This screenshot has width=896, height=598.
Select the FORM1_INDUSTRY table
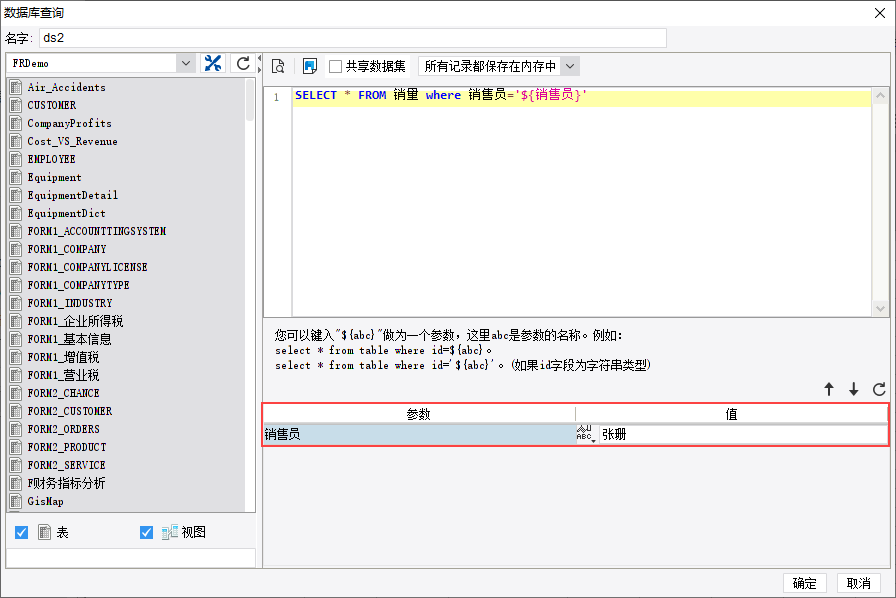coord(70,304)
